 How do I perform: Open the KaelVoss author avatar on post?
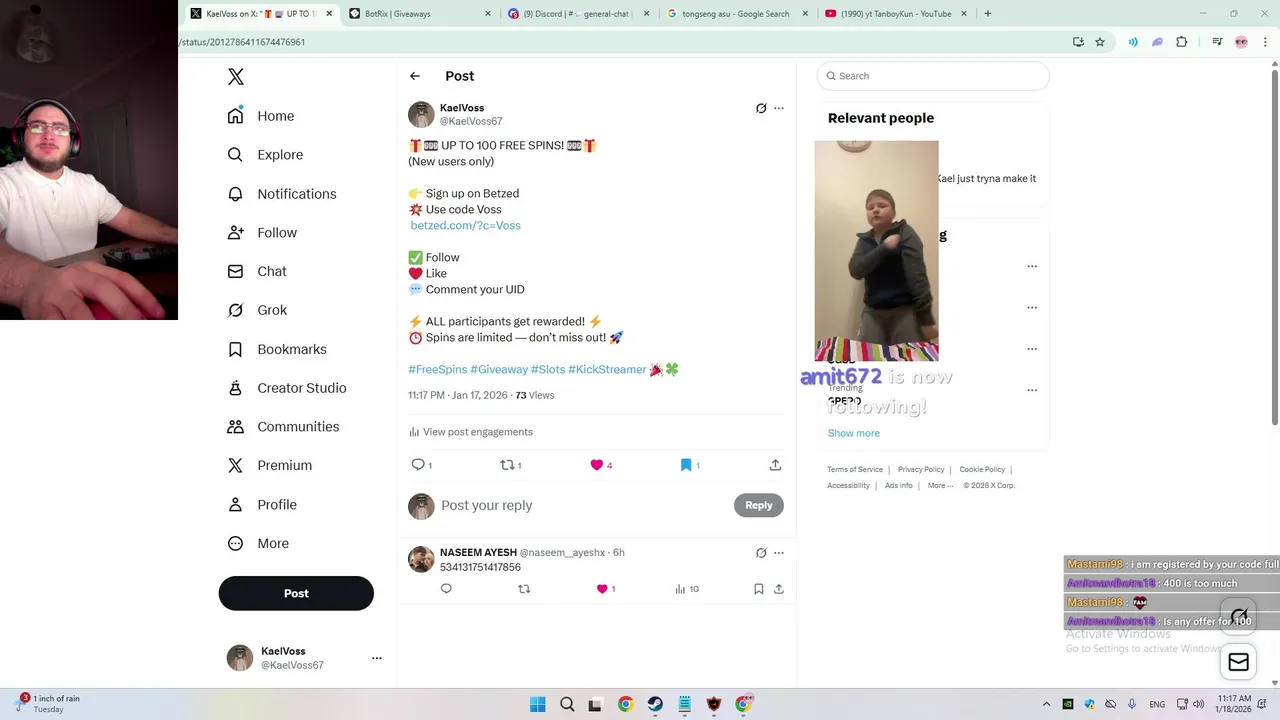tap(421, 114)
